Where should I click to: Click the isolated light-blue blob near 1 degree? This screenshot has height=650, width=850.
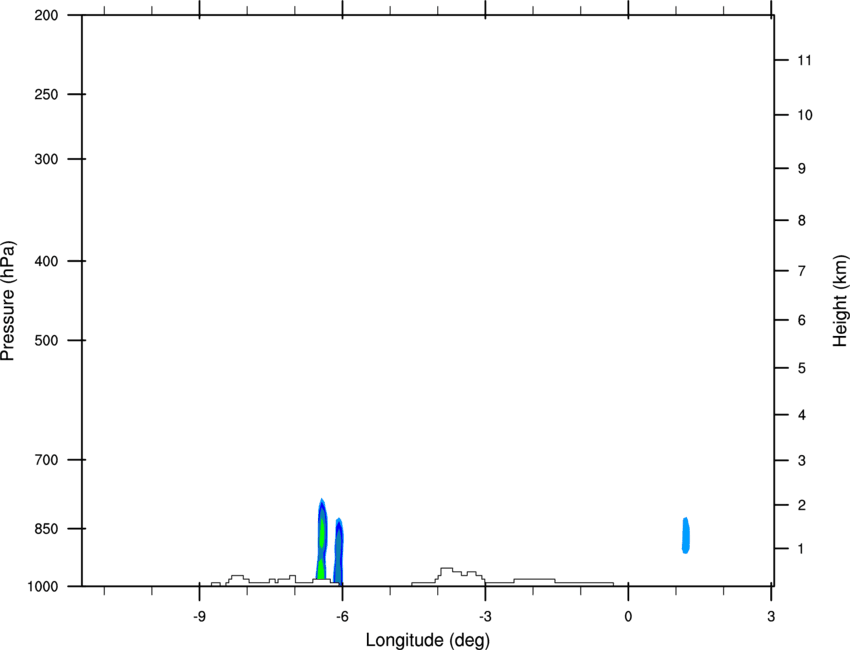[686, 536]
